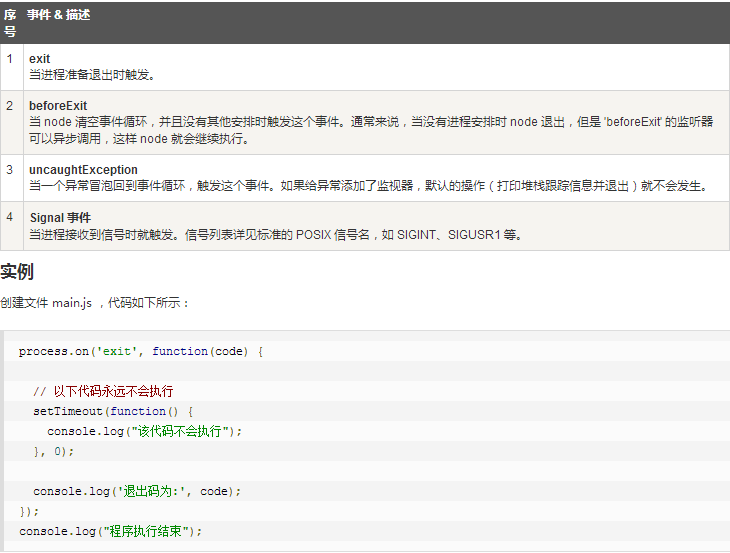Click description '当进程准备退出时触发。'
Image resolution: width=730 pixels, height=553 pixels.
point(92,75)
